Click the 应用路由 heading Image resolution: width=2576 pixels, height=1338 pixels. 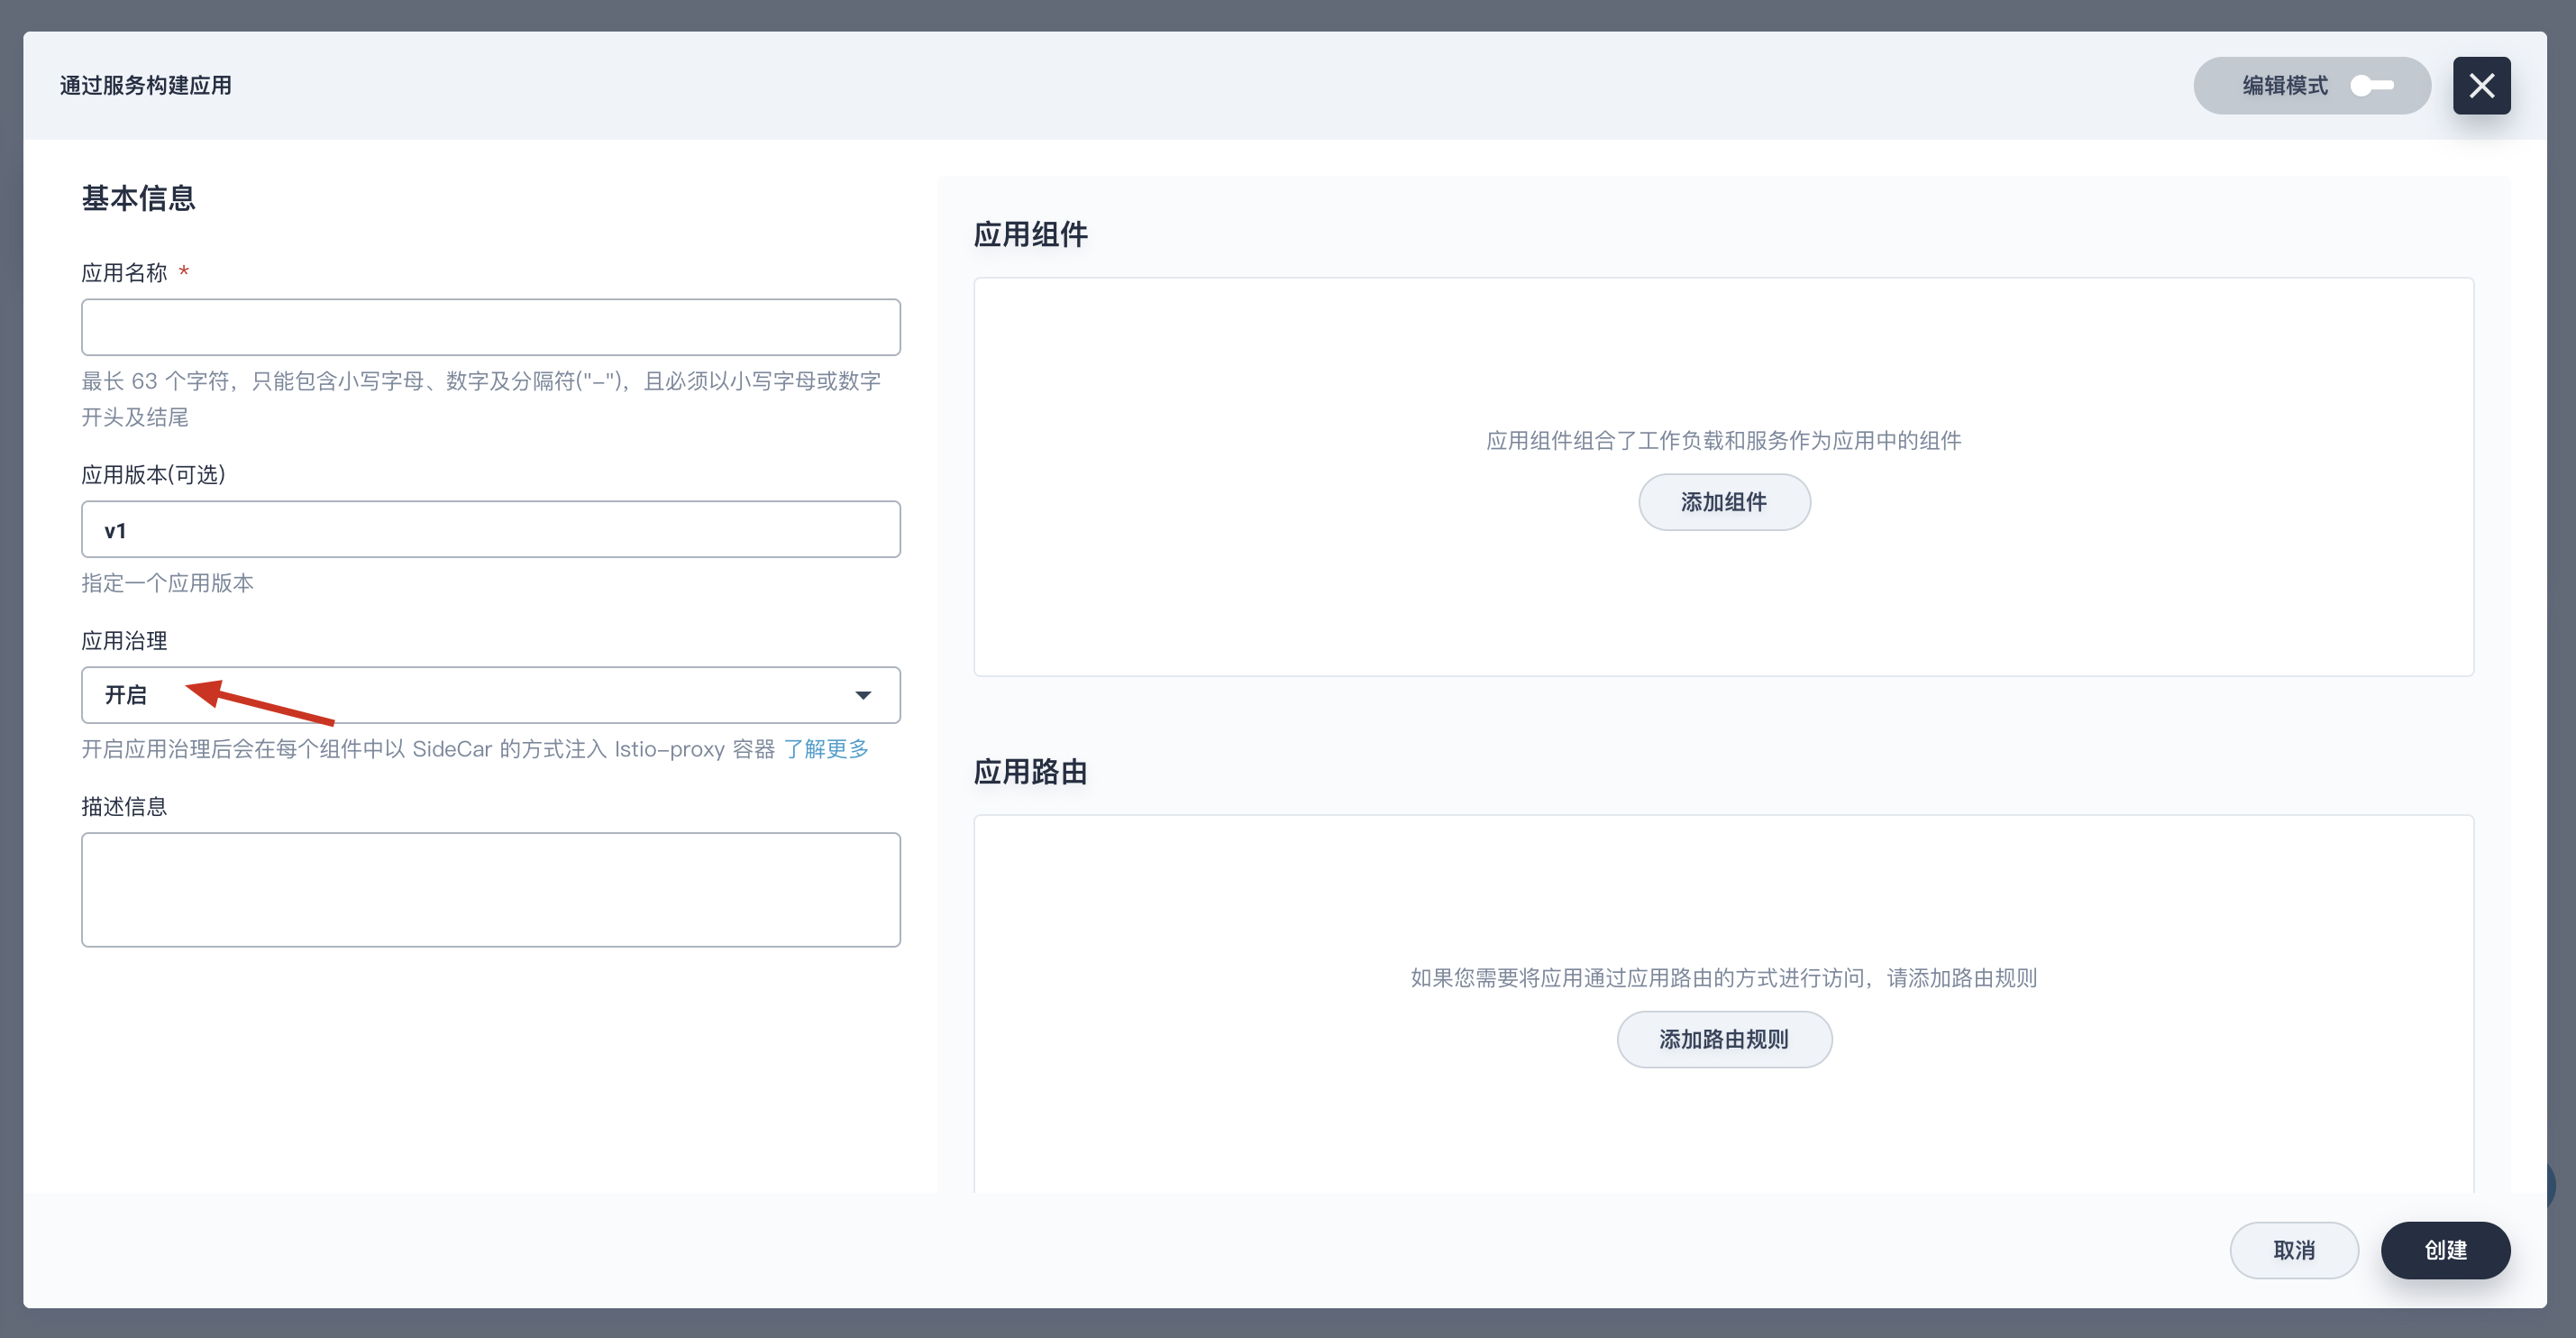1031,772
